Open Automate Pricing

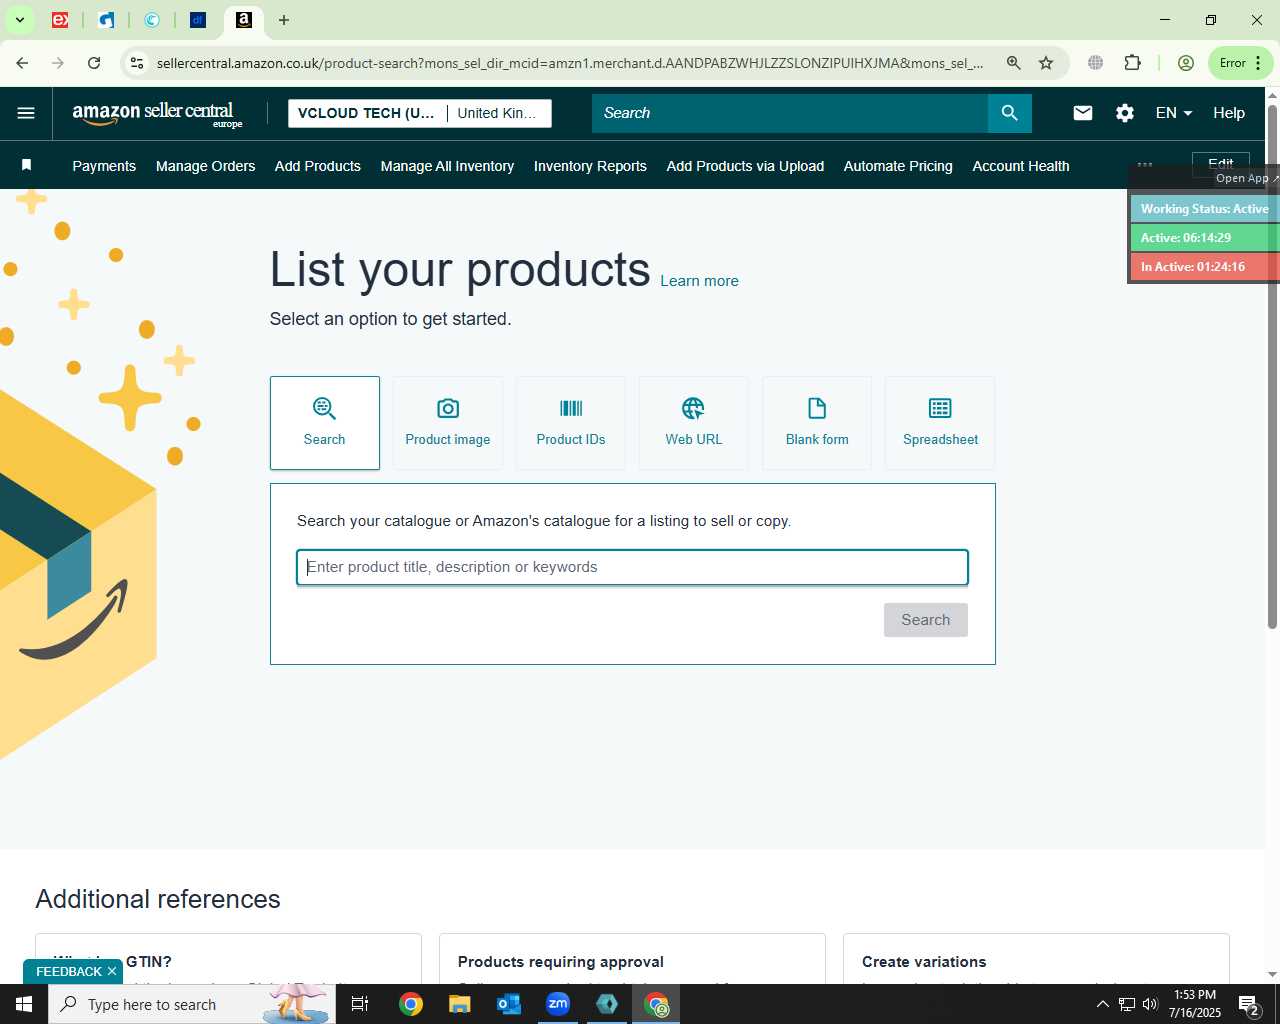(898, 166)
